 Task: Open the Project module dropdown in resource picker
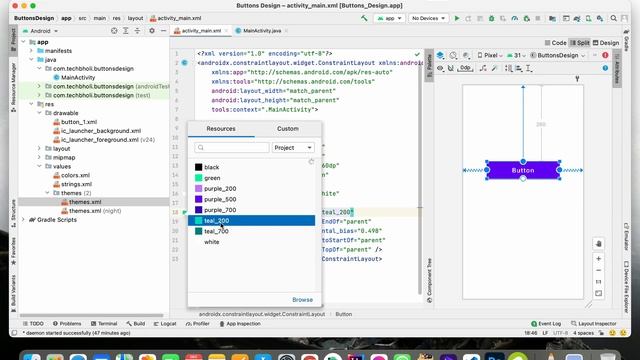coord(293,148)
